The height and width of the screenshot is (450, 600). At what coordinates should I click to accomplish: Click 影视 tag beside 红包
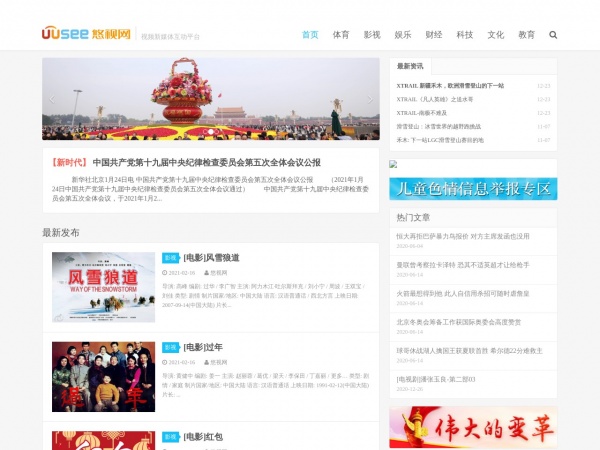(x=171, y=437)
